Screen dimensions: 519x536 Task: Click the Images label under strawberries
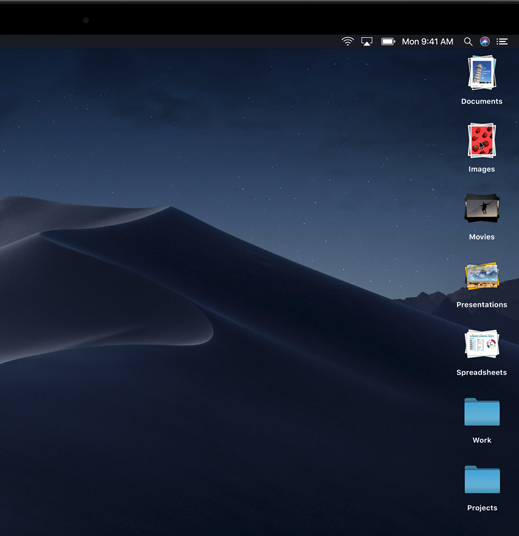click(x=482, y=169)
